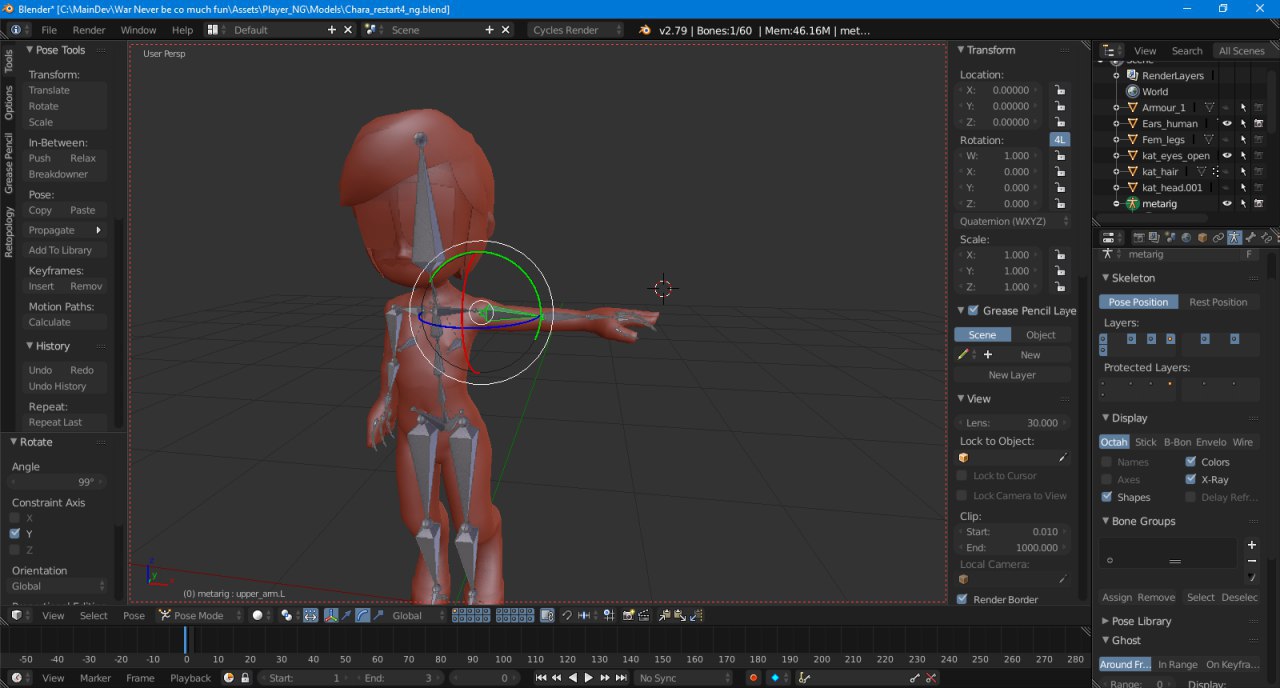The width and height of the screenshot is (1280, 688).
Task: Click the Rest Position button
Action: 1217,302
